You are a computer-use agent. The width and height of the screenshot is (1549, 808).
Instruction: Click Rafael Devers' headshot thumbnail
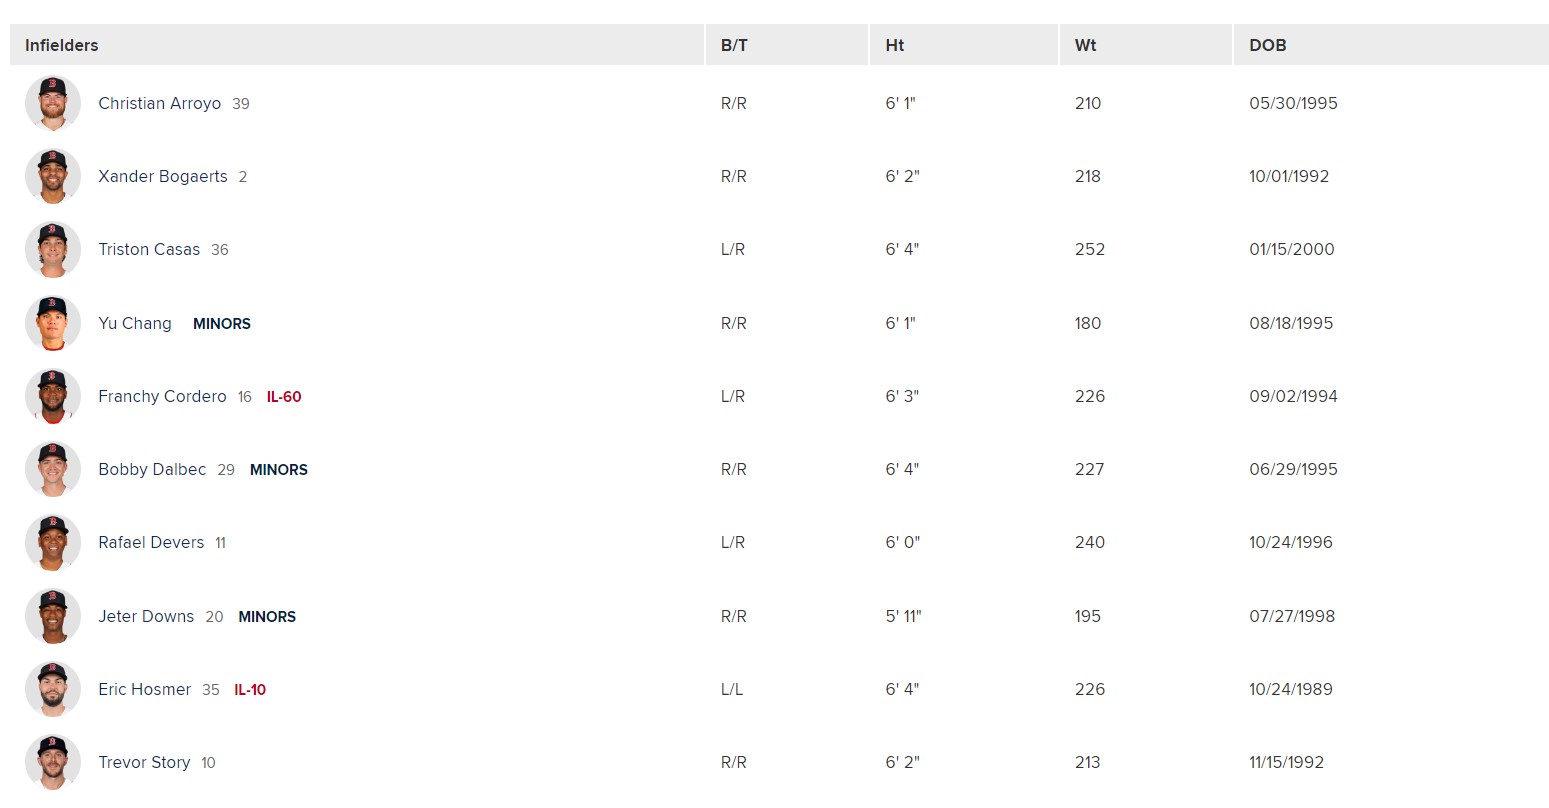click(x=52, y=543)
